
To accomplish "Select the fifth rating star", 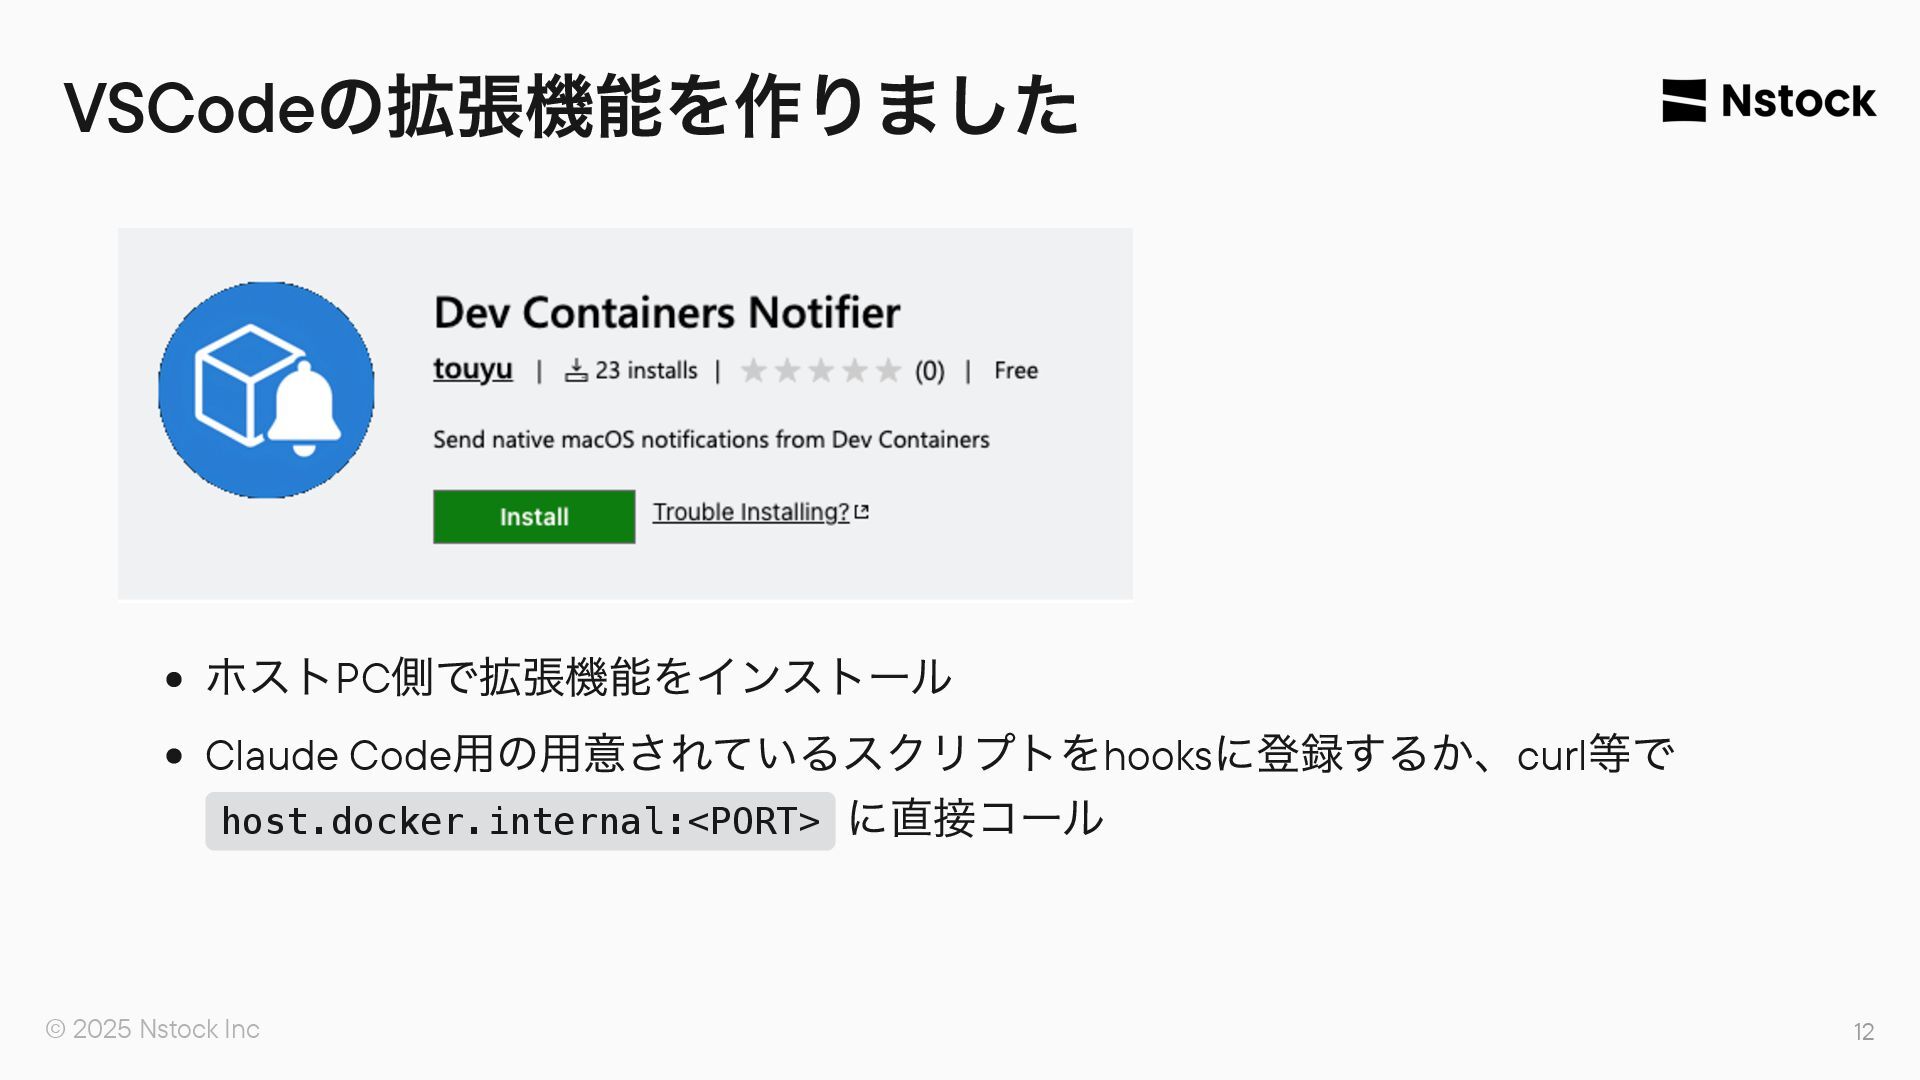I will (888, 371).
